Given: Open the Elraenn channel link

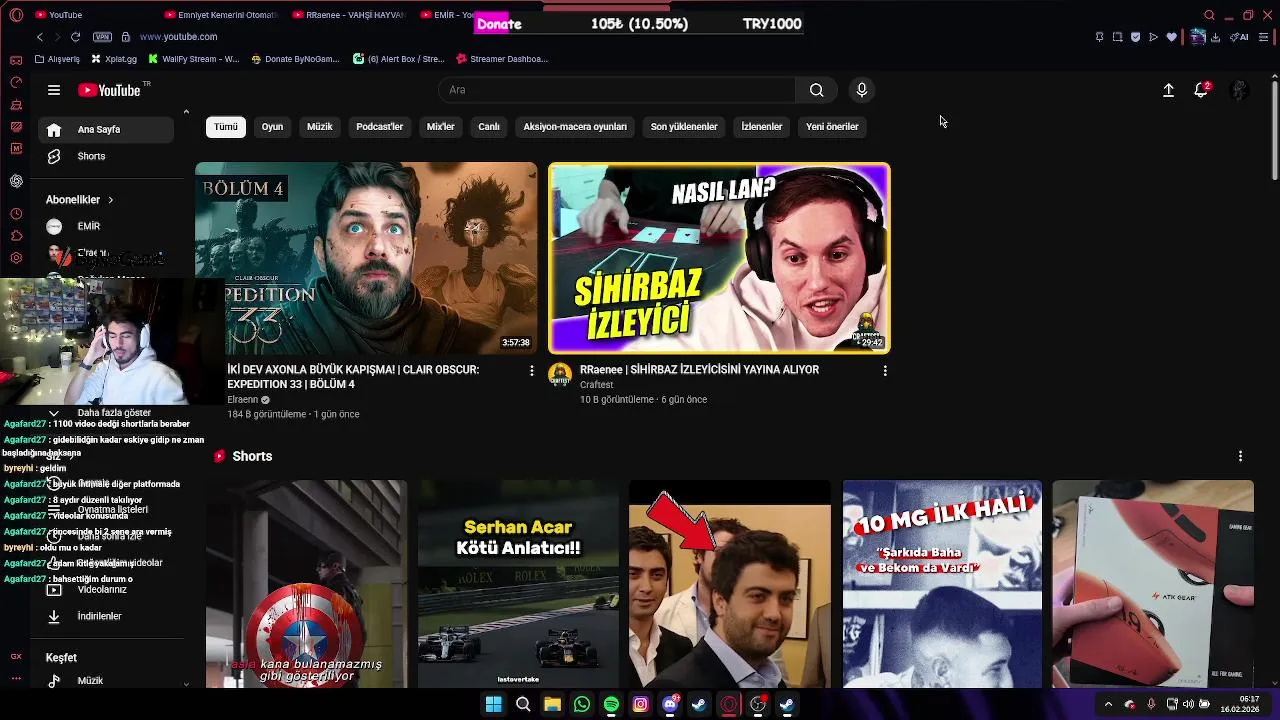Looking at the screenshot, I should click(x=242, y=400).
